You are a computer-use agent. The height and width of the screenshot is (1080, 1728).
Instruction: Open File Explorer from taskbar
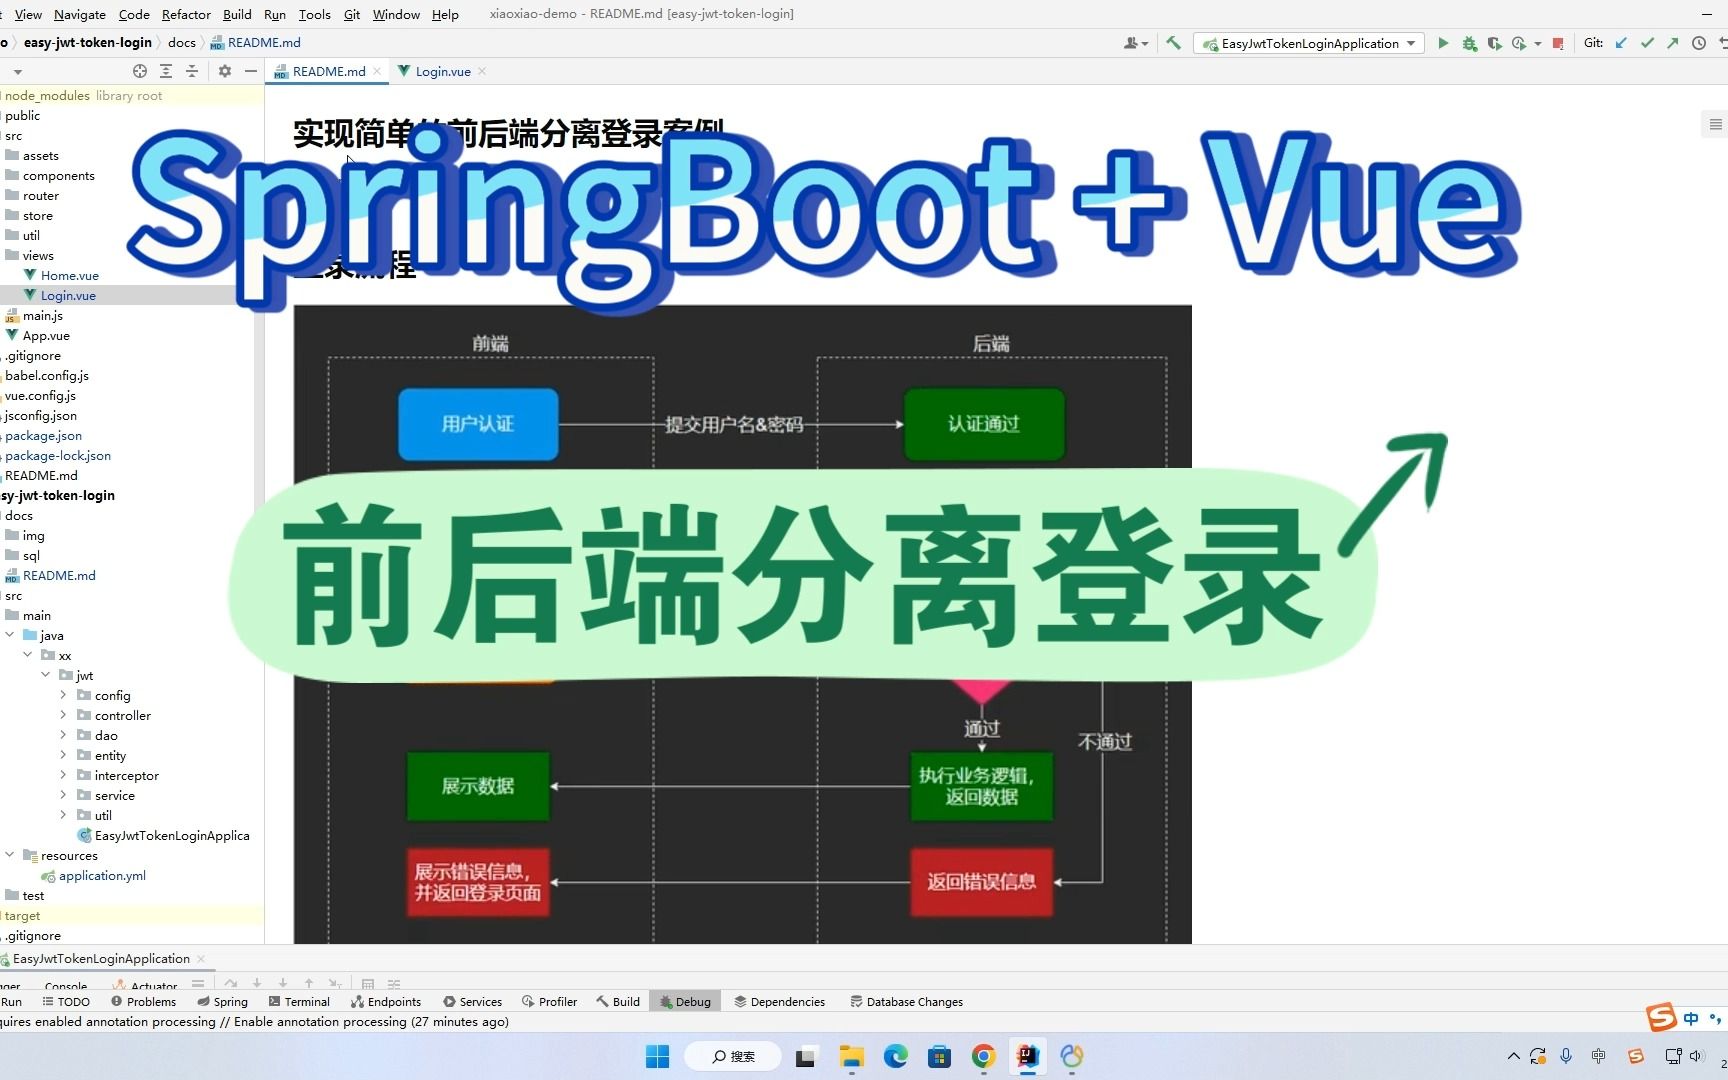click(851, 1056)
